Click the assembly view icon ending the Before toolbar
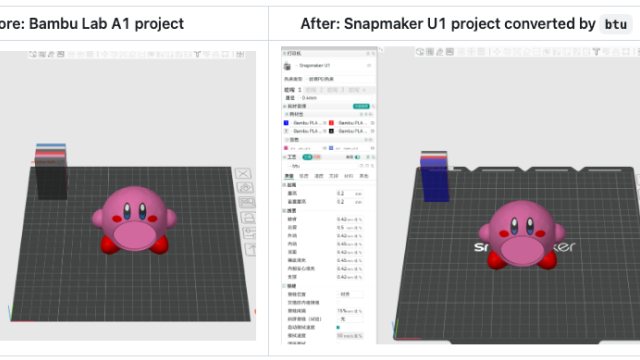Screen dimensions: 640x360 tap(240, 54)
